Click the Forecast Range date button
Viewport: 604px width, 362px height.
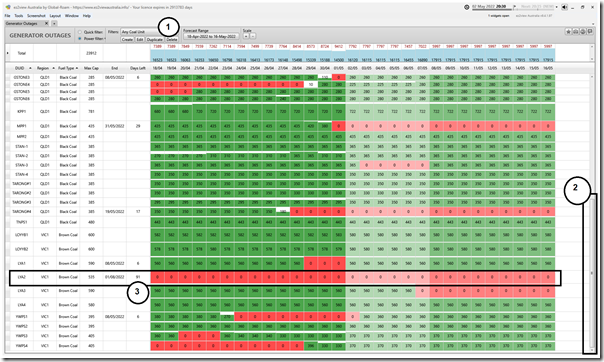[211, 36]
